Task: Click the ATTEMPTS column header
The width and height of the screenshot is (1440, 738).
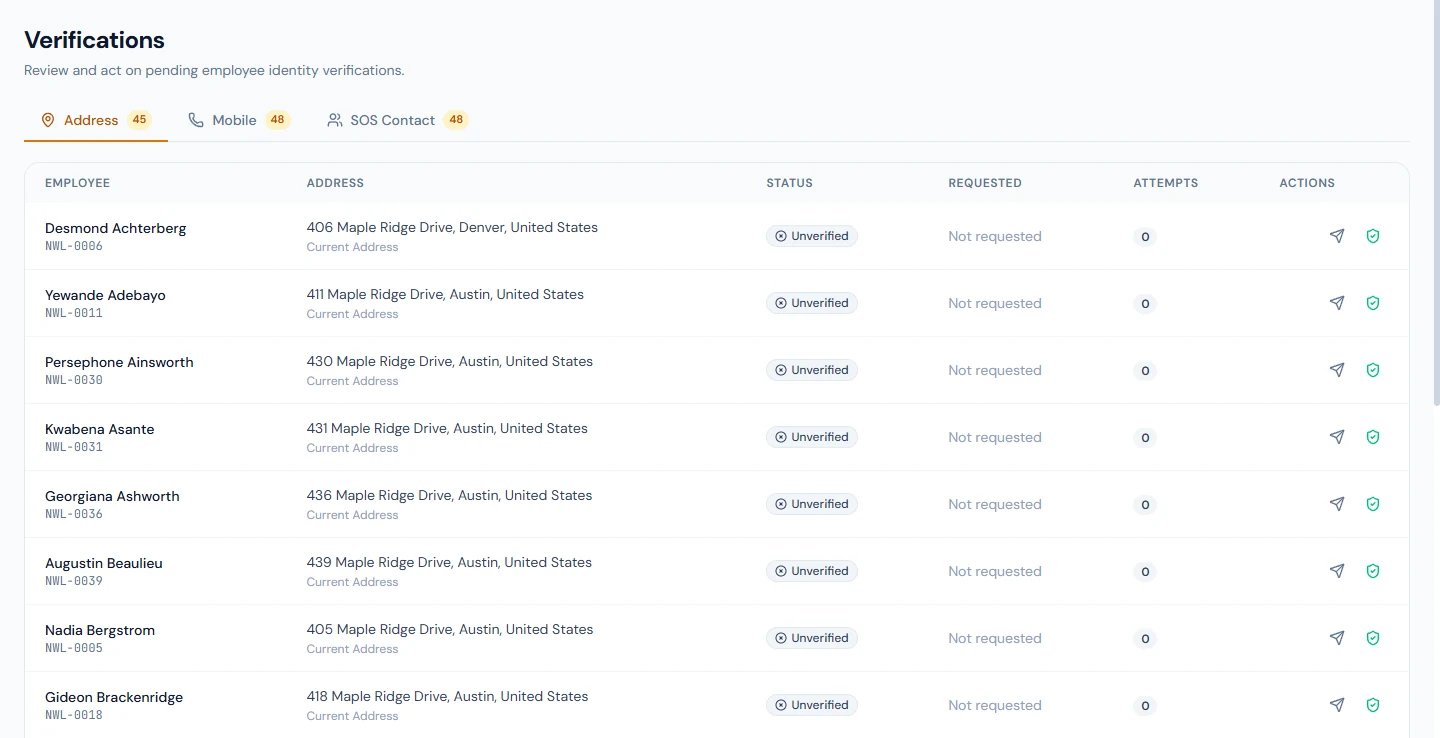Action: tap(1165, 183)
